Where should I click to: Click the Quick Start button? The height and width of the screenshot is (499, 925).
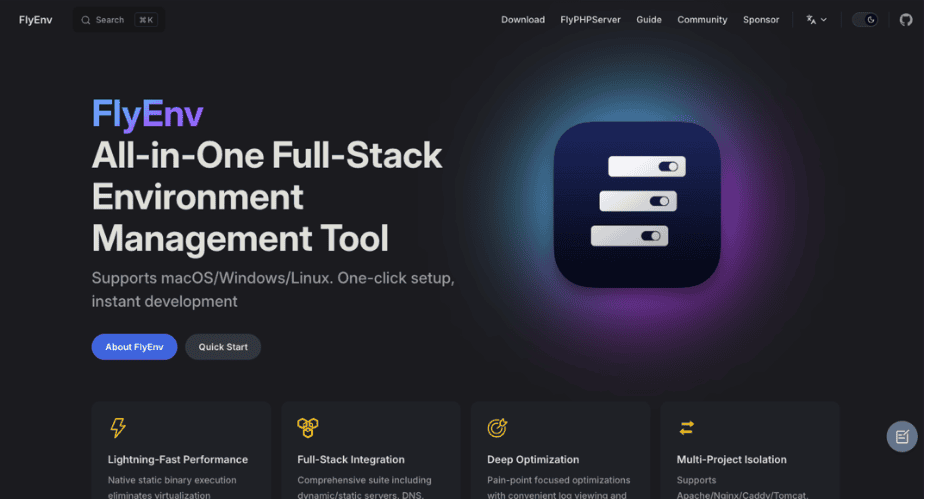click(x=223, y=347)
